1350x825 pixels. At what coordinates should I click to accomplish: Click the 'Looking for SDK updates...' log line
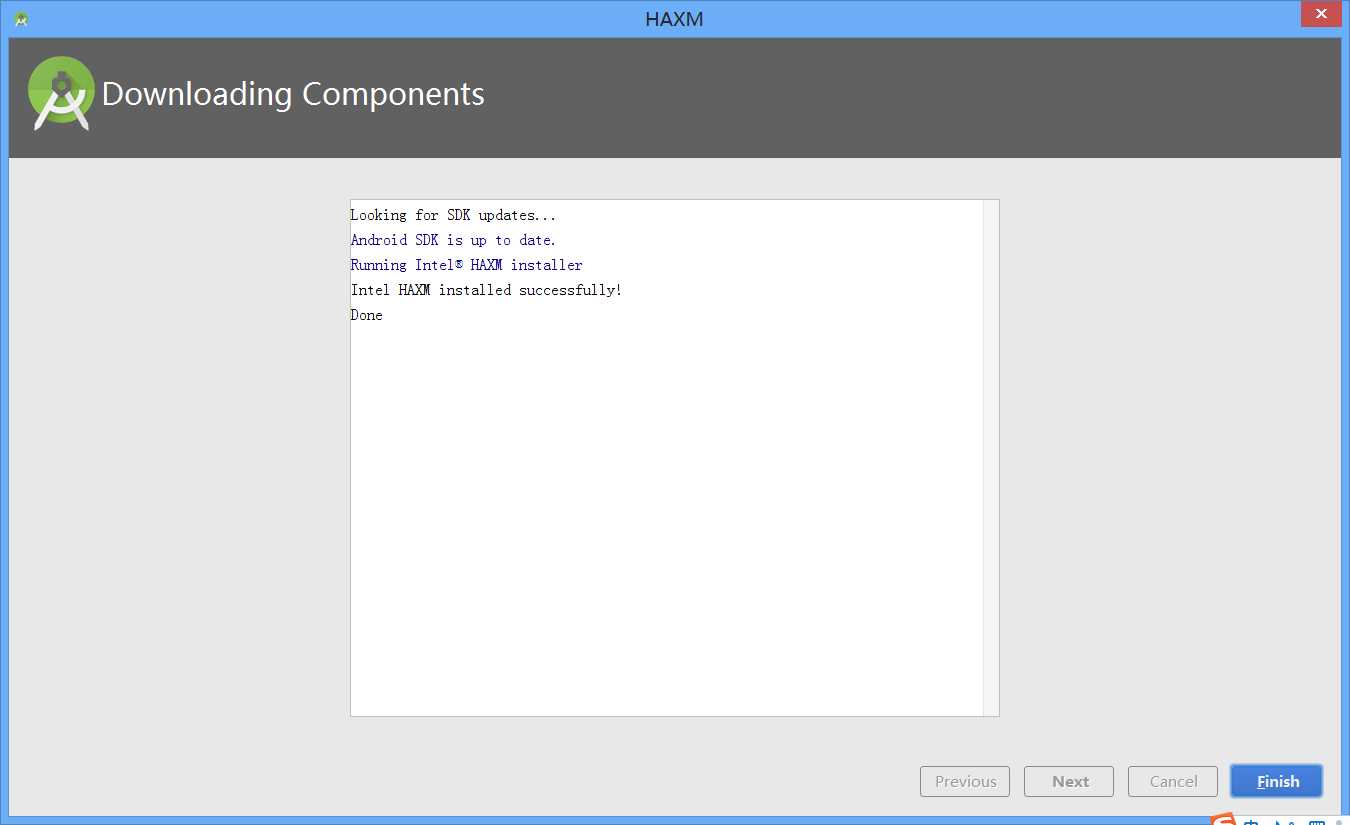coord(453,215)
